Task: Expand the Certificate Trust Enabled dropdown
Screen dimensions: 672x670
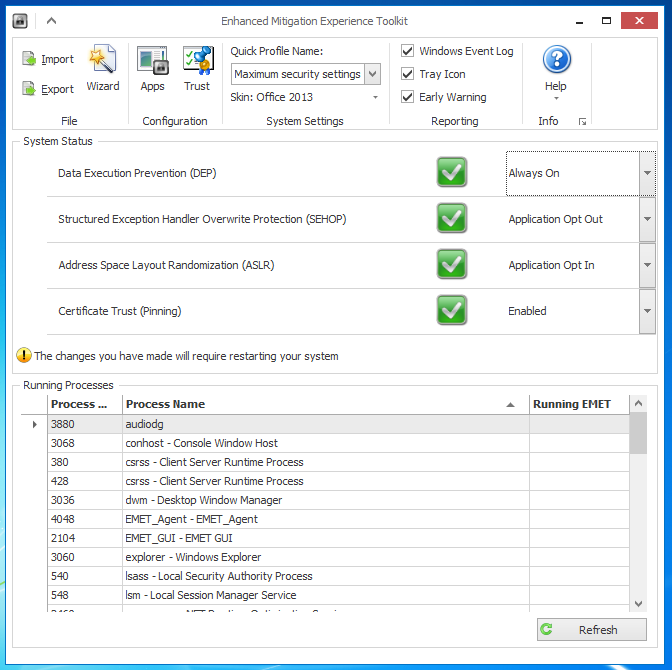Action: click(647, 311)
